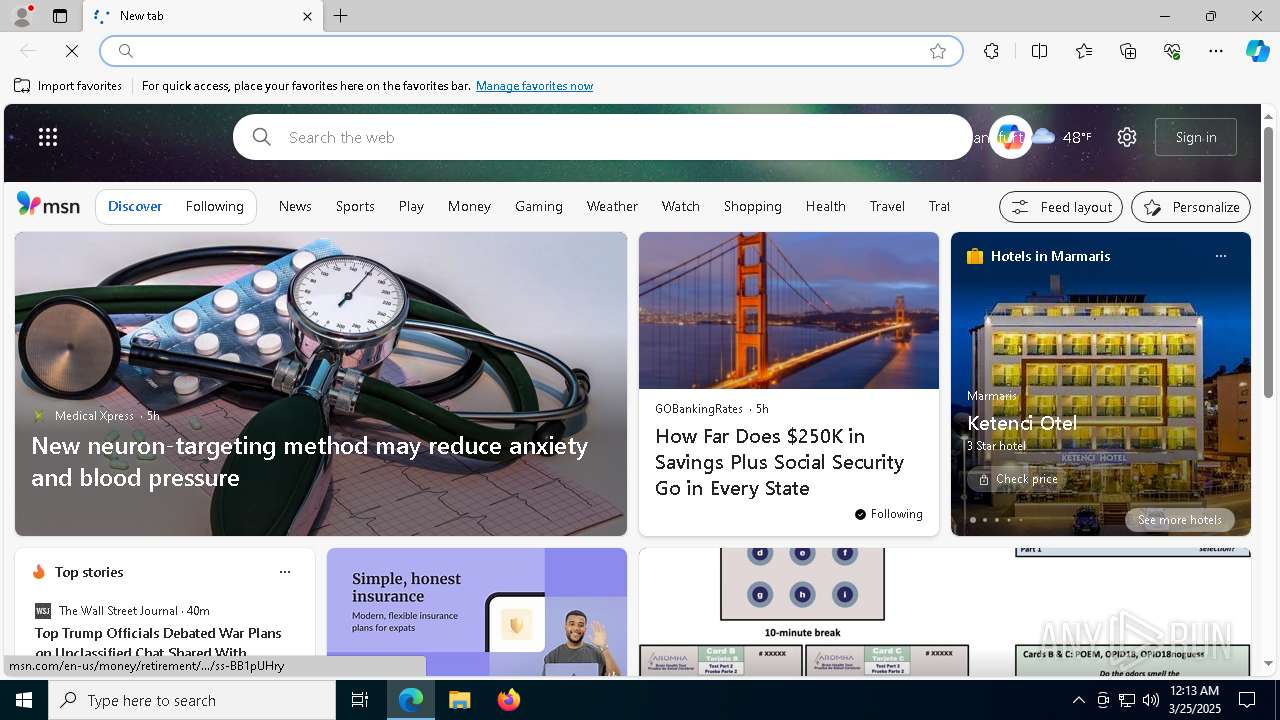Open network status icon in tray
1280x720 pixels.
[x=1127, y=700]
